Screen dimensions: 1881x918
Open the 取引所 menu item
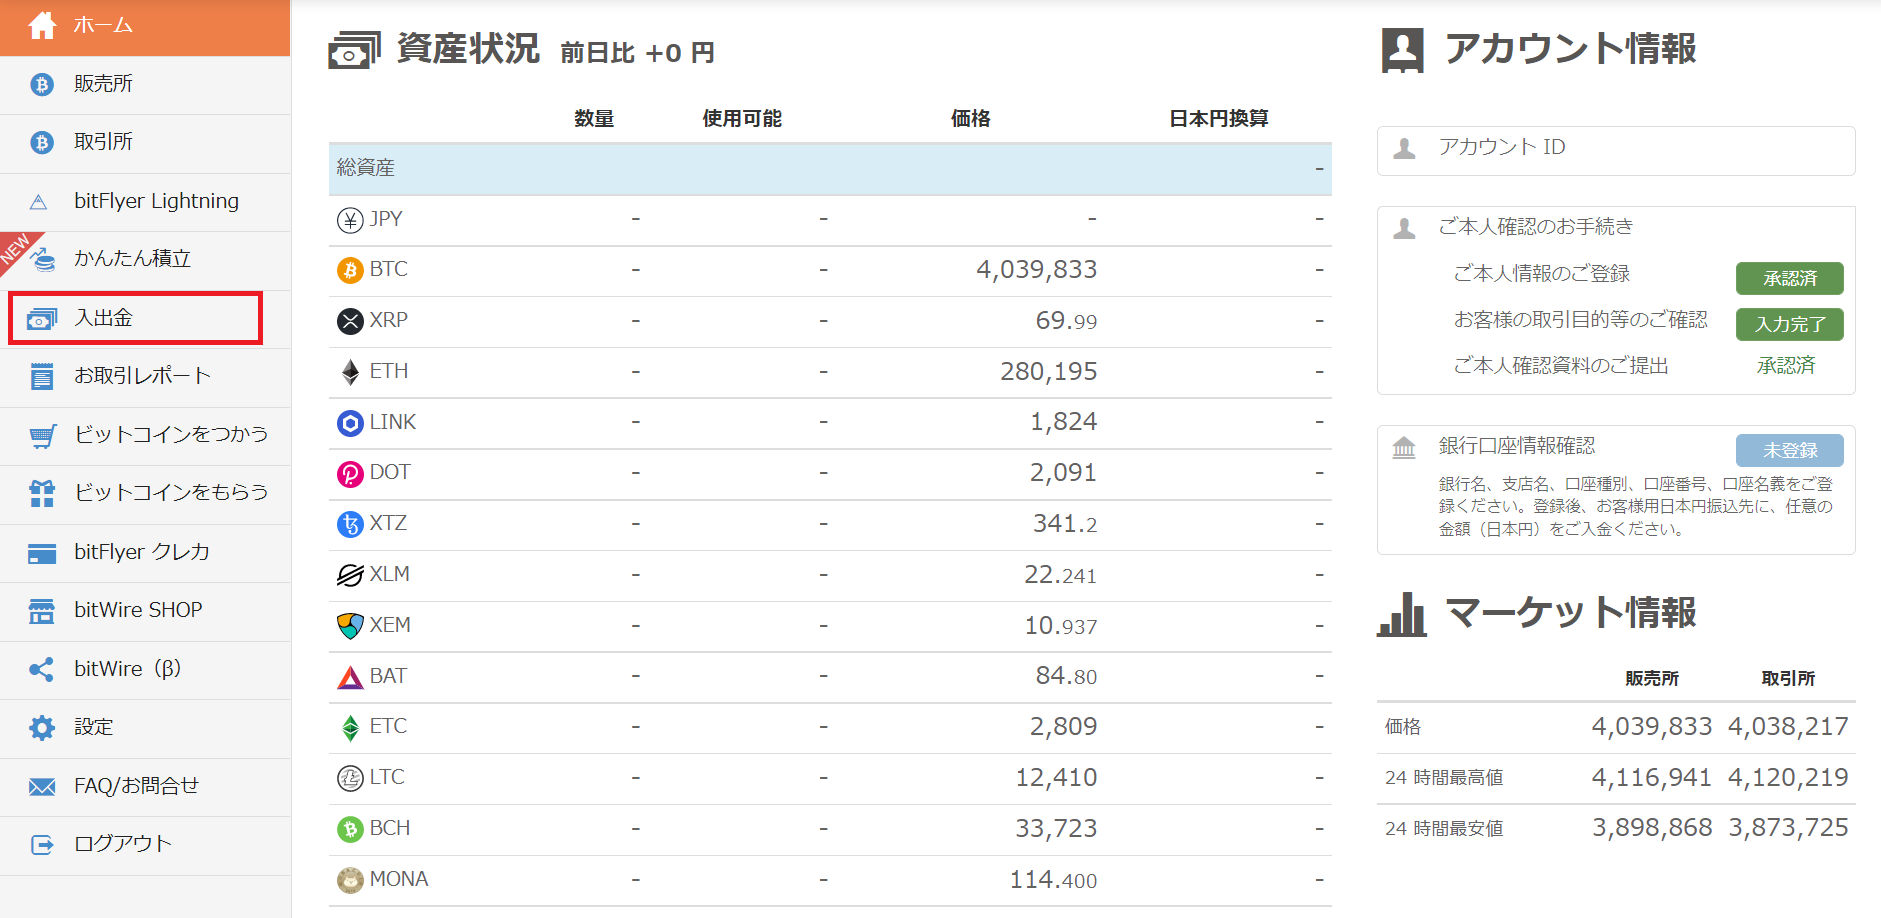coord(145,143)
